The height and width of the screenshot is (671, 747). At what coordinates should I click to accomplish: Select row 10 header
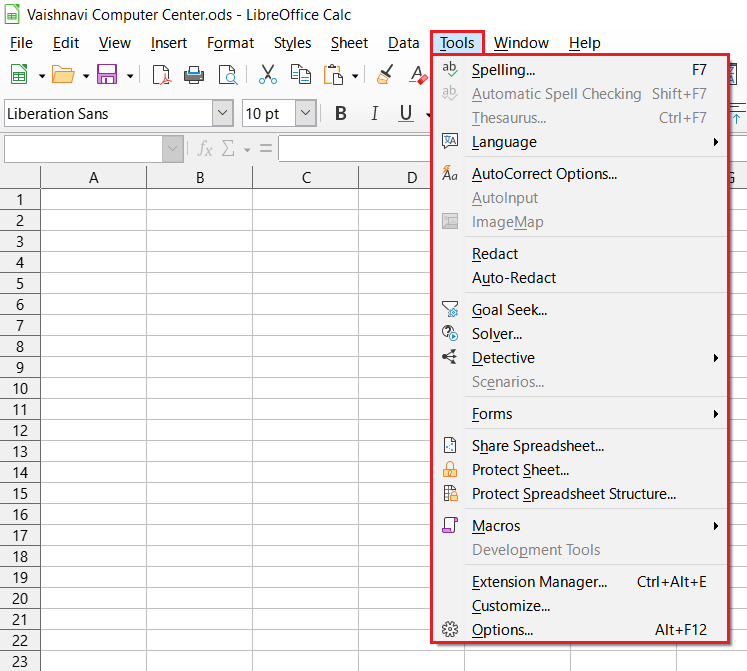point(20,388)
